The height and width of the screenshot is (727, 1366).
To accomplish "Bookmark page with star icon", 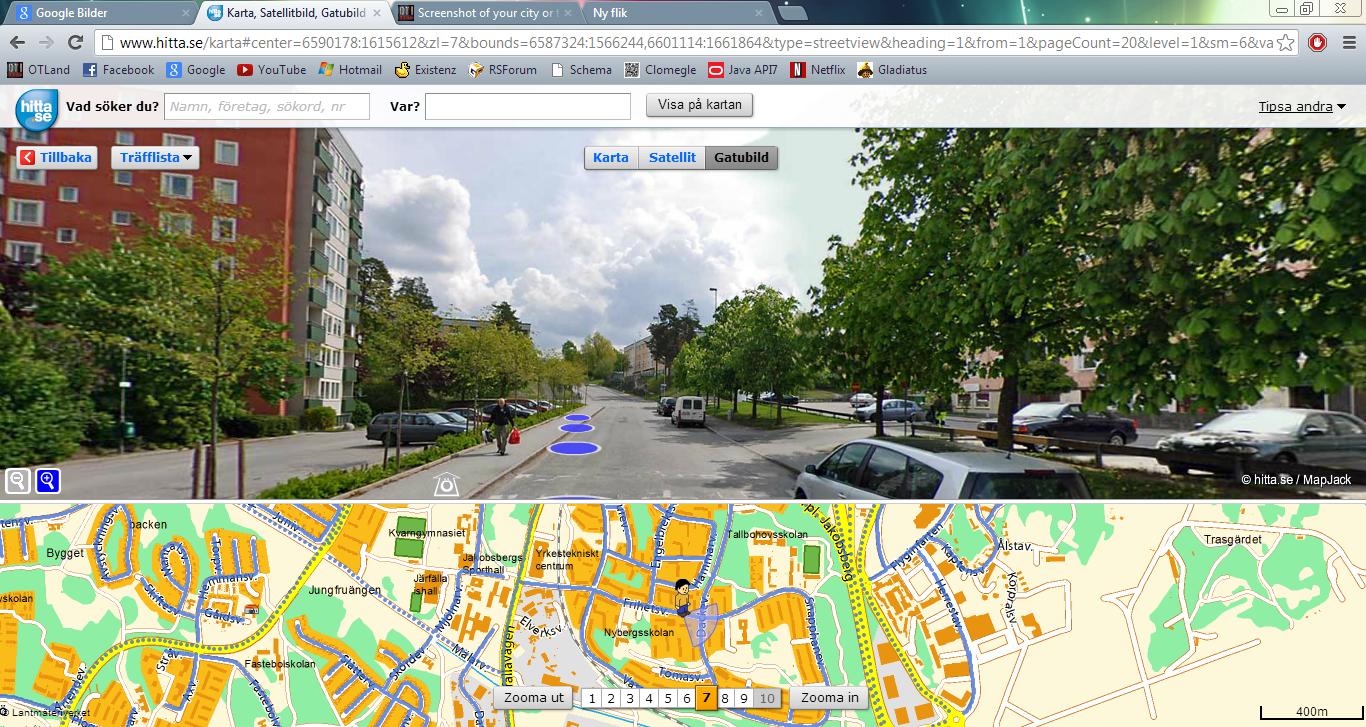I will (1286, 43).
